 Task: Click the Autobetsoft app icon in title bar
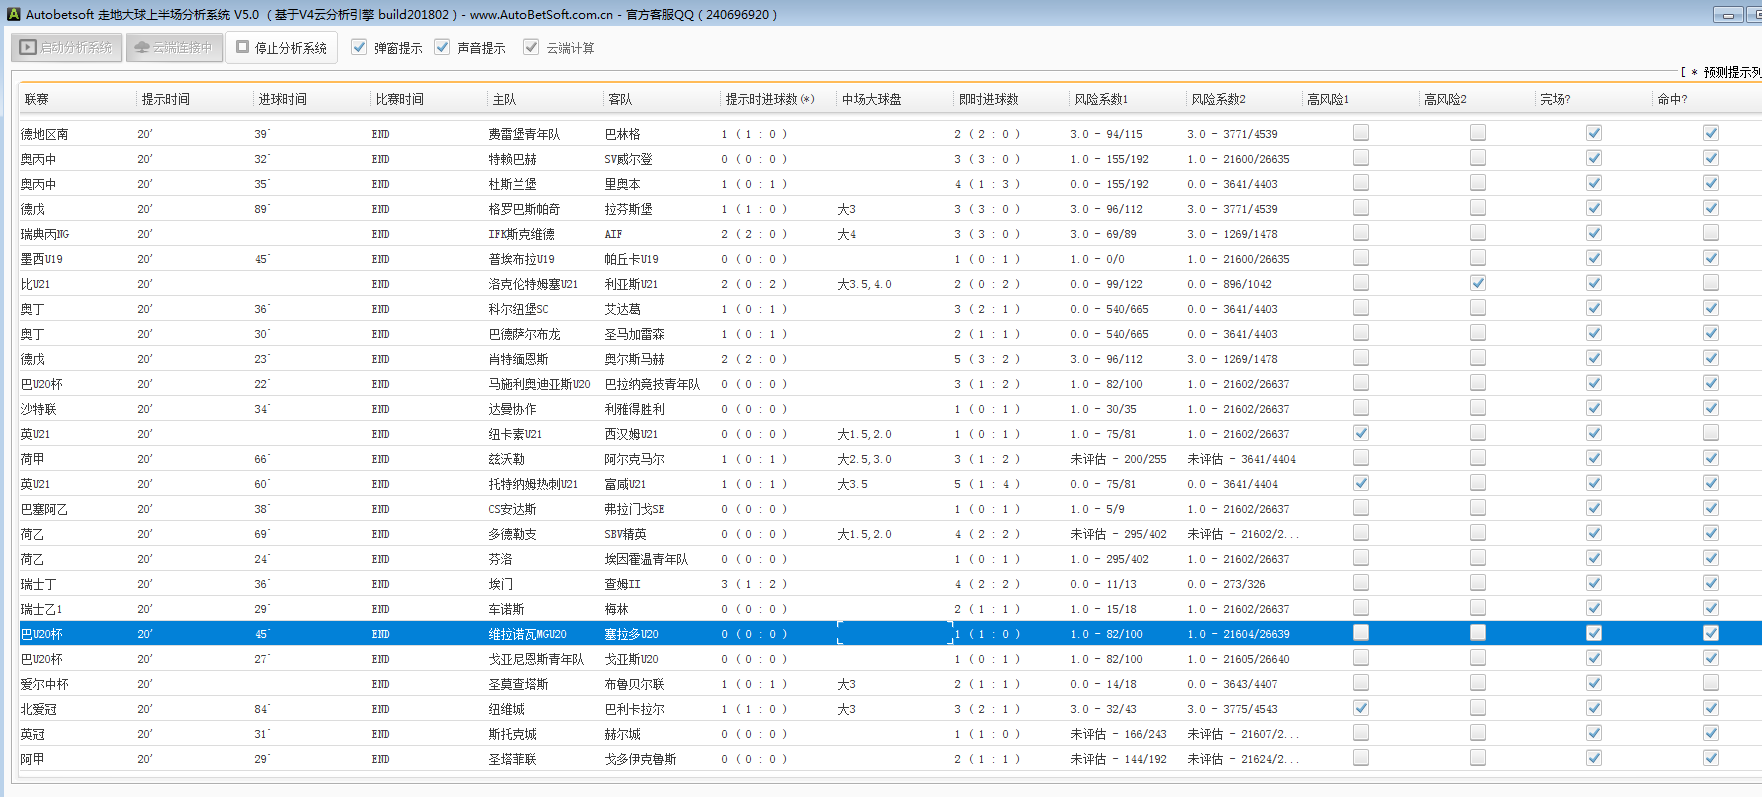point(13,14)
